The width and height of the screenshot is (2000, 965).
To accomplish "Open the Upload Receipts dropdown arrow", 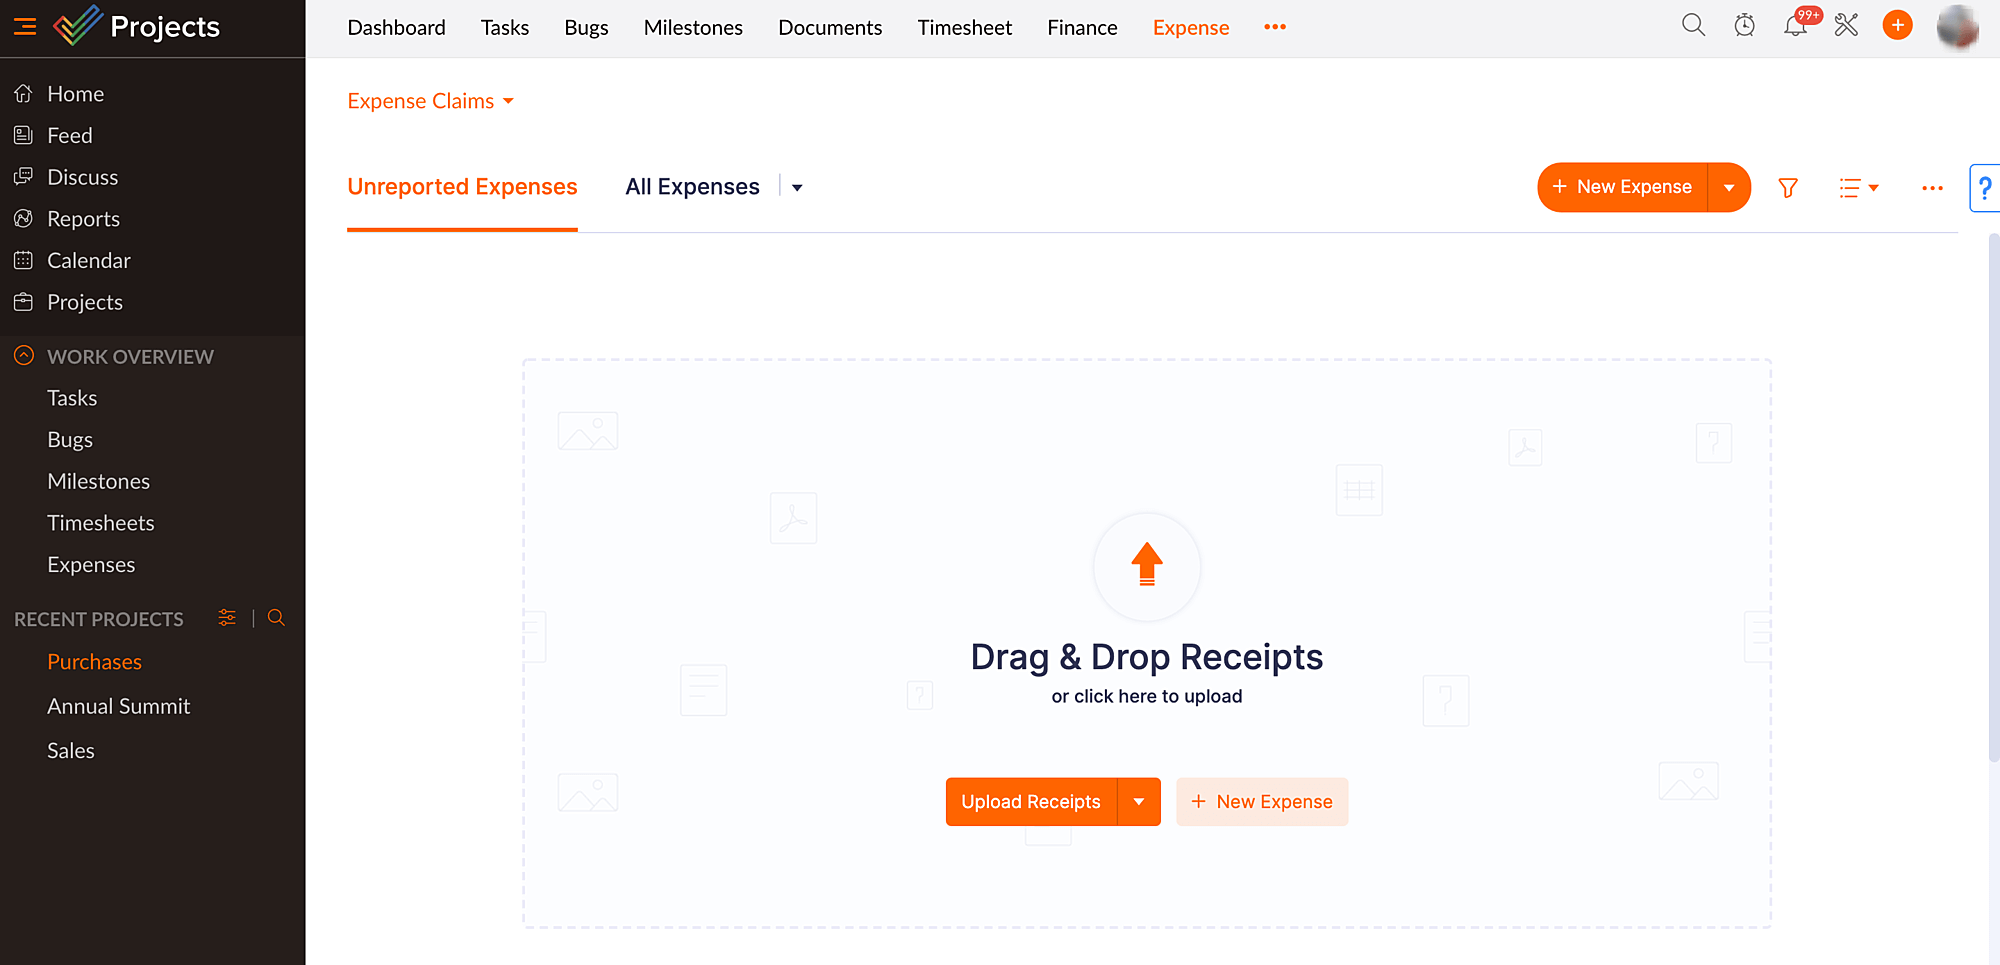I will tap(1139, 802).
